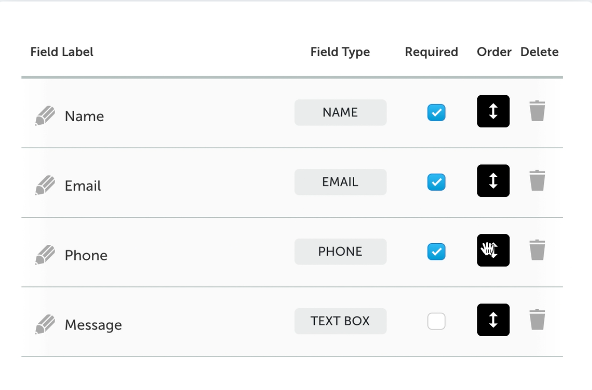Delete the Name field with trash icon

coord(537,111)
